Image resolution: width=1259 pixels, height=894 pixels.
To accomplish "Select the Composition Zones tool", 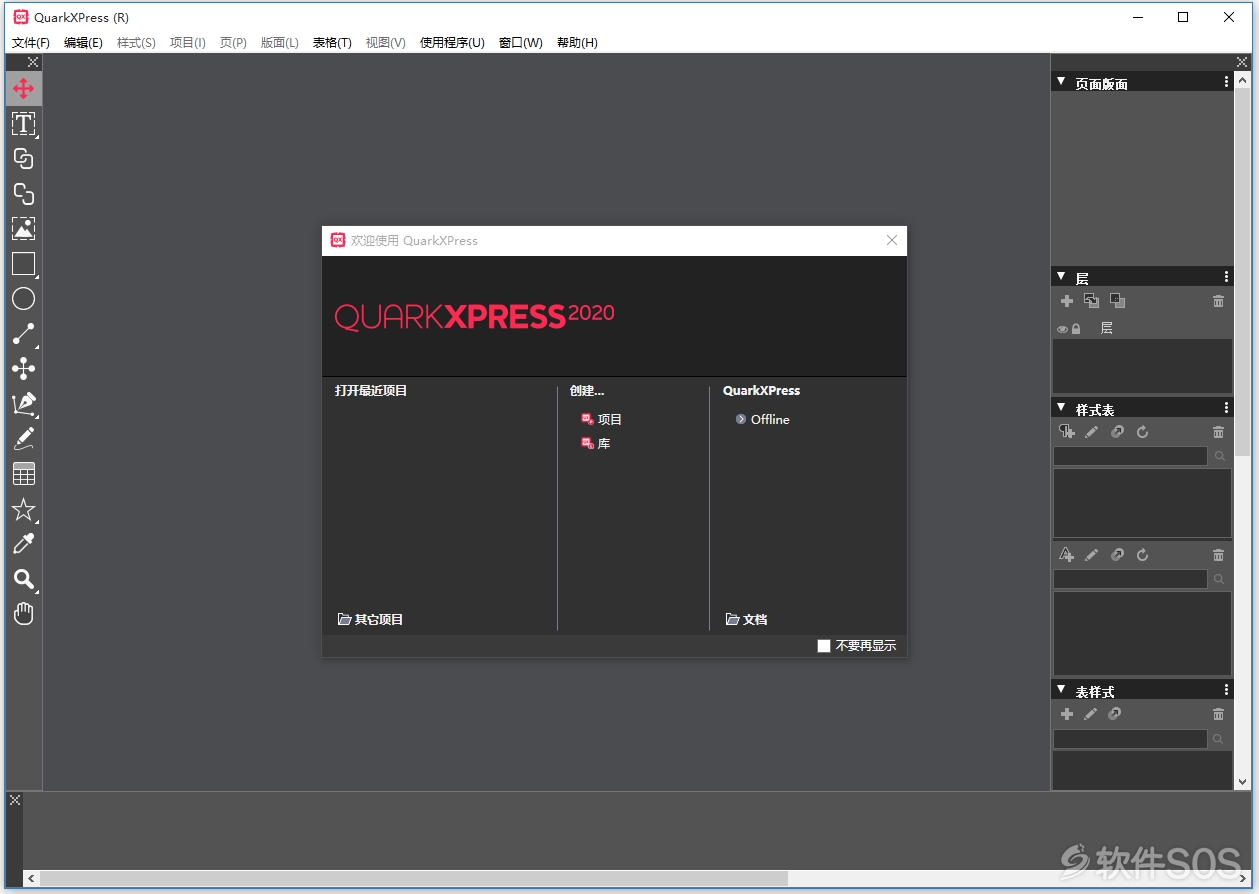I will click(23, 369).
